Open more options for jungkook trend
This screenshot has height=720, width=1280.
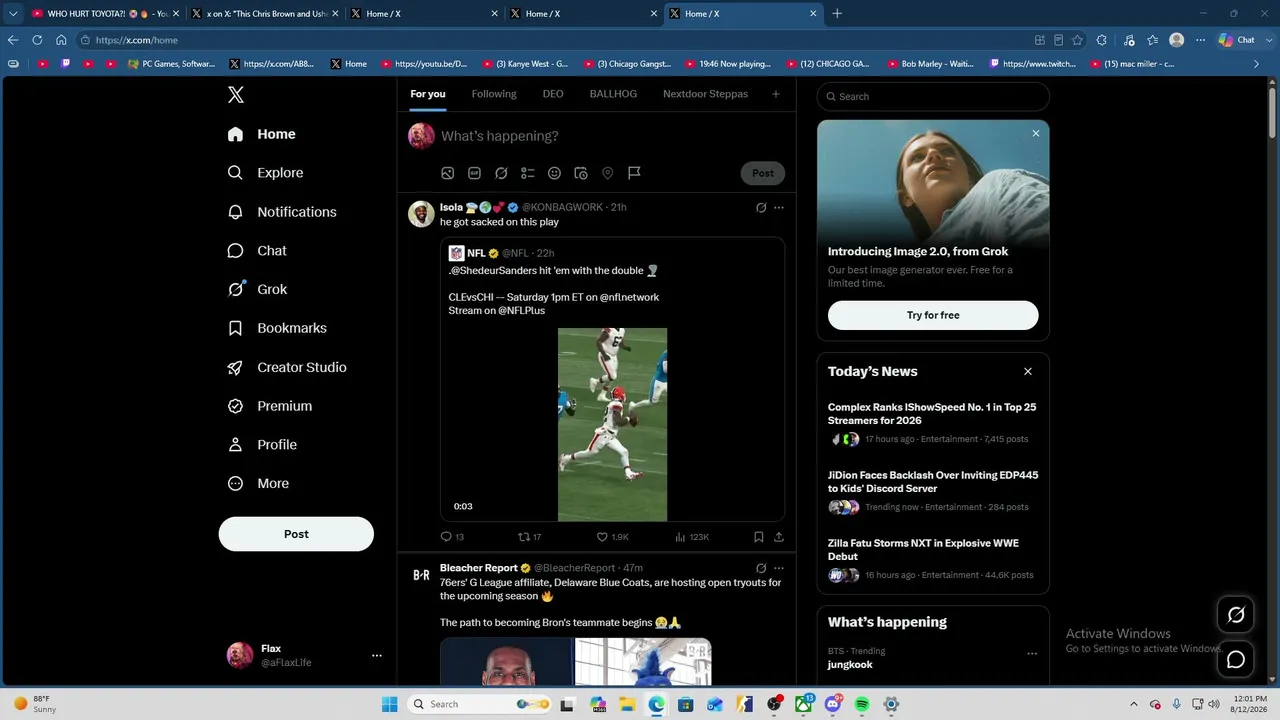tap(1032, 654)
